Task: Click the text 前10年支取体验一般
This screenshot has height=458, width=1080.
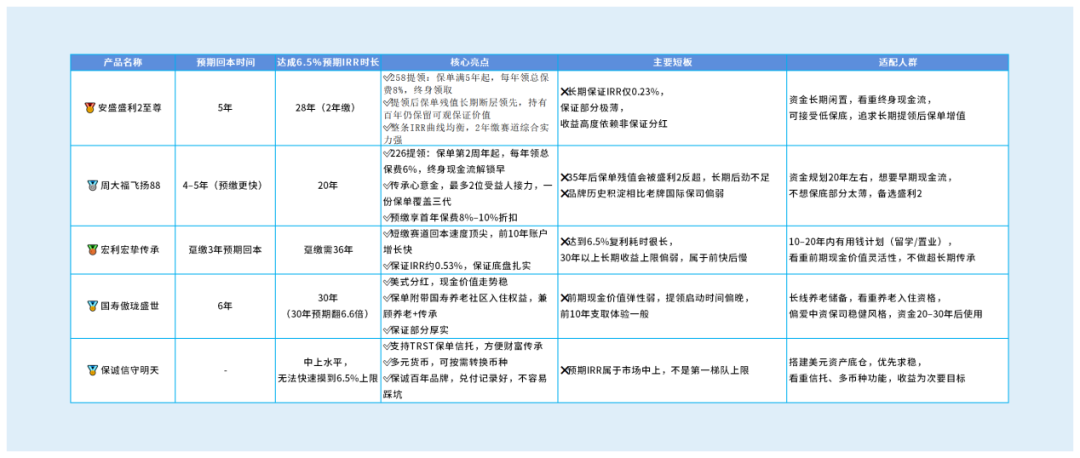Action: point(604,314)
